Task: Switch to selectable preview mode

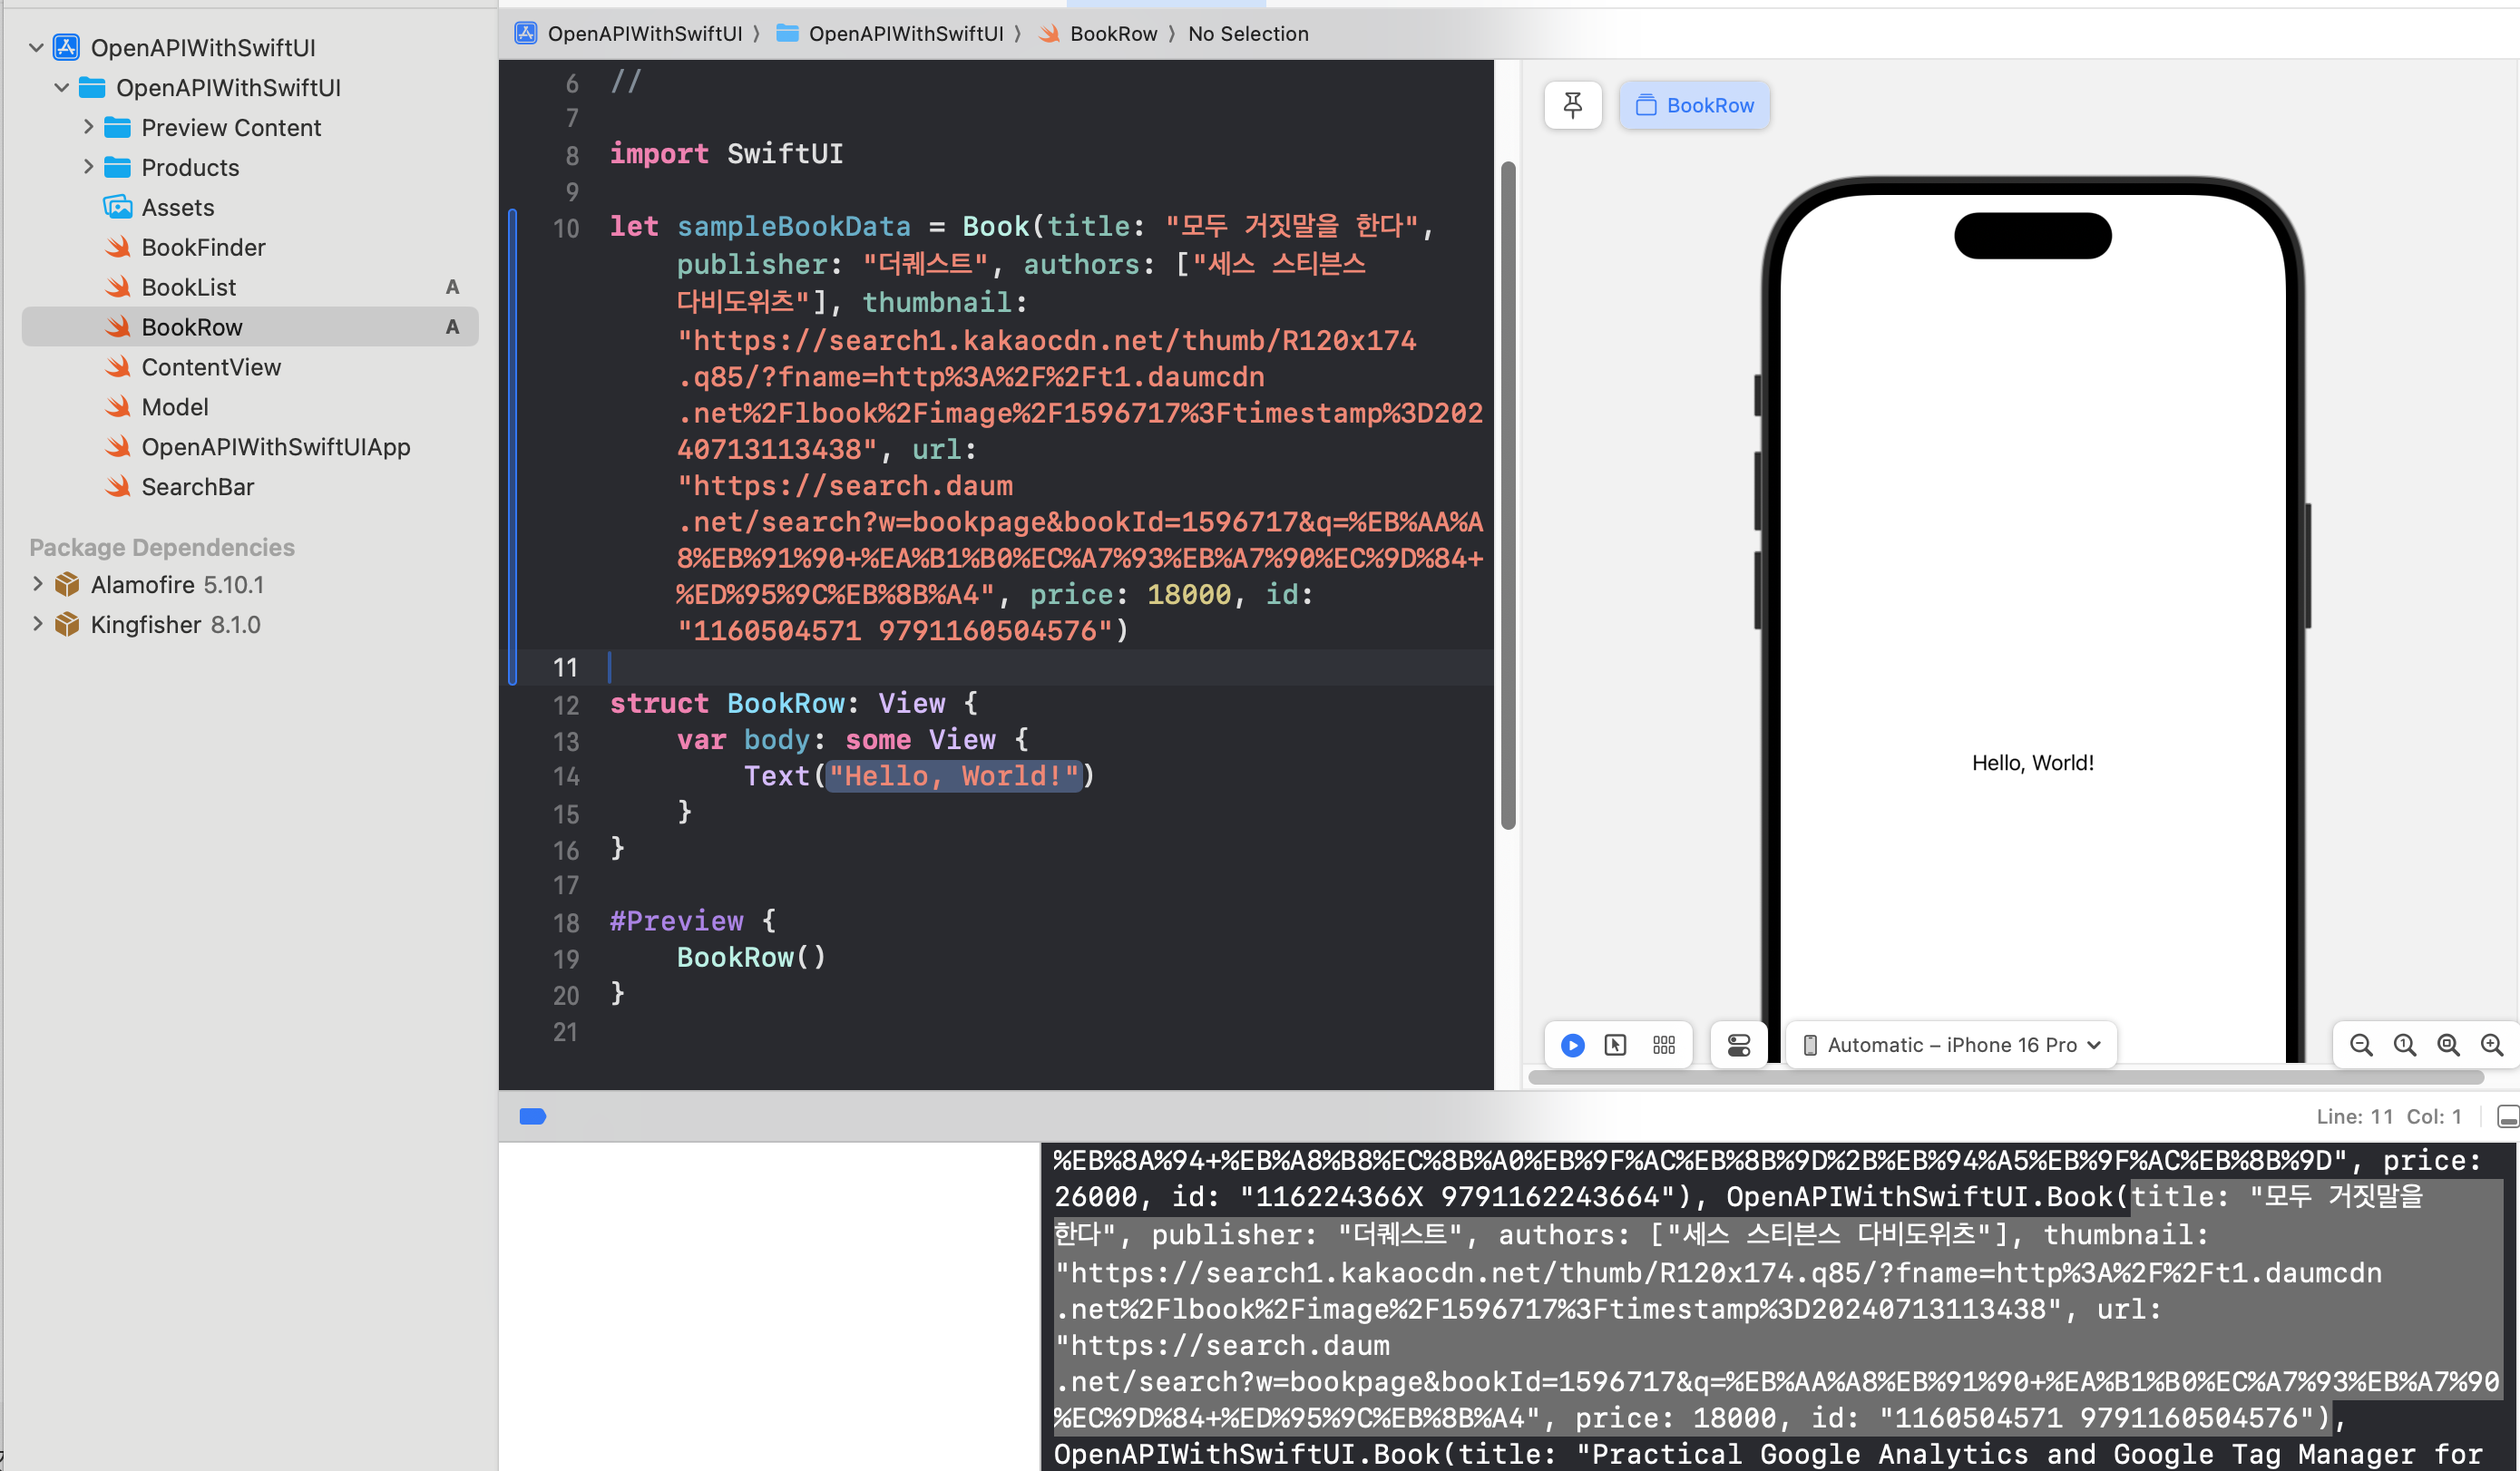Action: click(1615, 1045)
